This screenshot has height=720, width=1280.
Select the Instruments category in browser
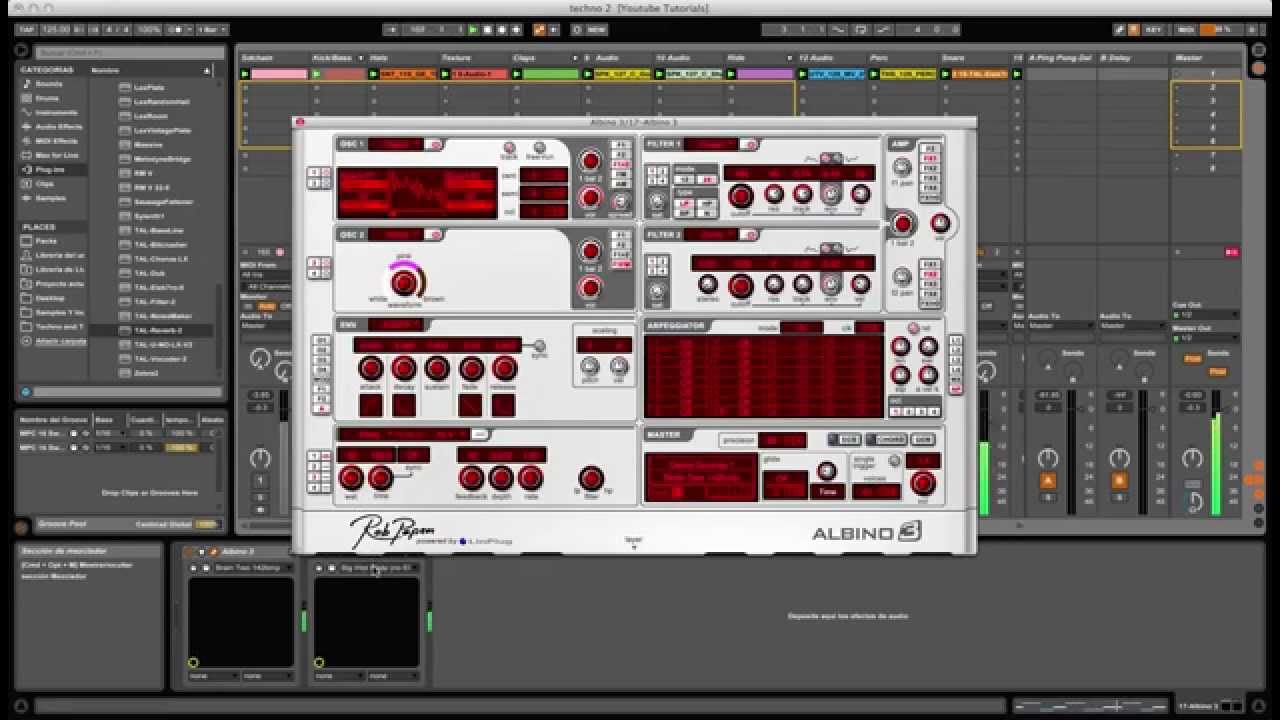point(55,113)
